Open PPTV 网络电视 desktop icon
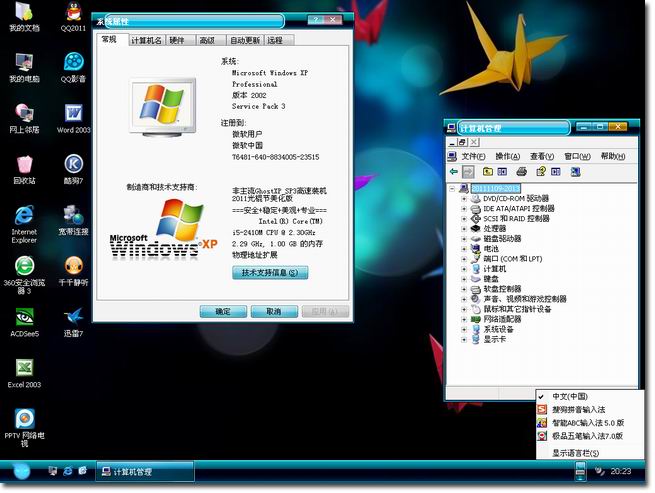The image size is (655, 493). click(24, 428)
